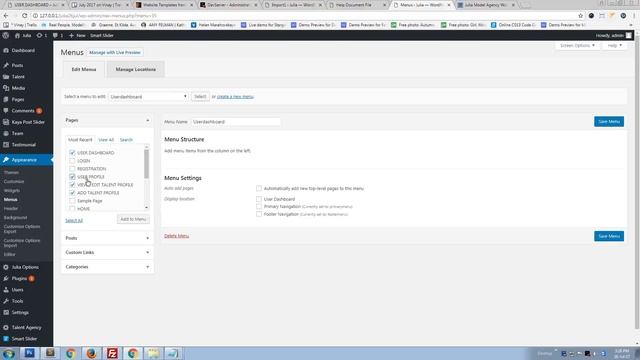This screenshot has height=360, width=640.
Task: Click the Menu Name input field
Action: tap(236, 122)
